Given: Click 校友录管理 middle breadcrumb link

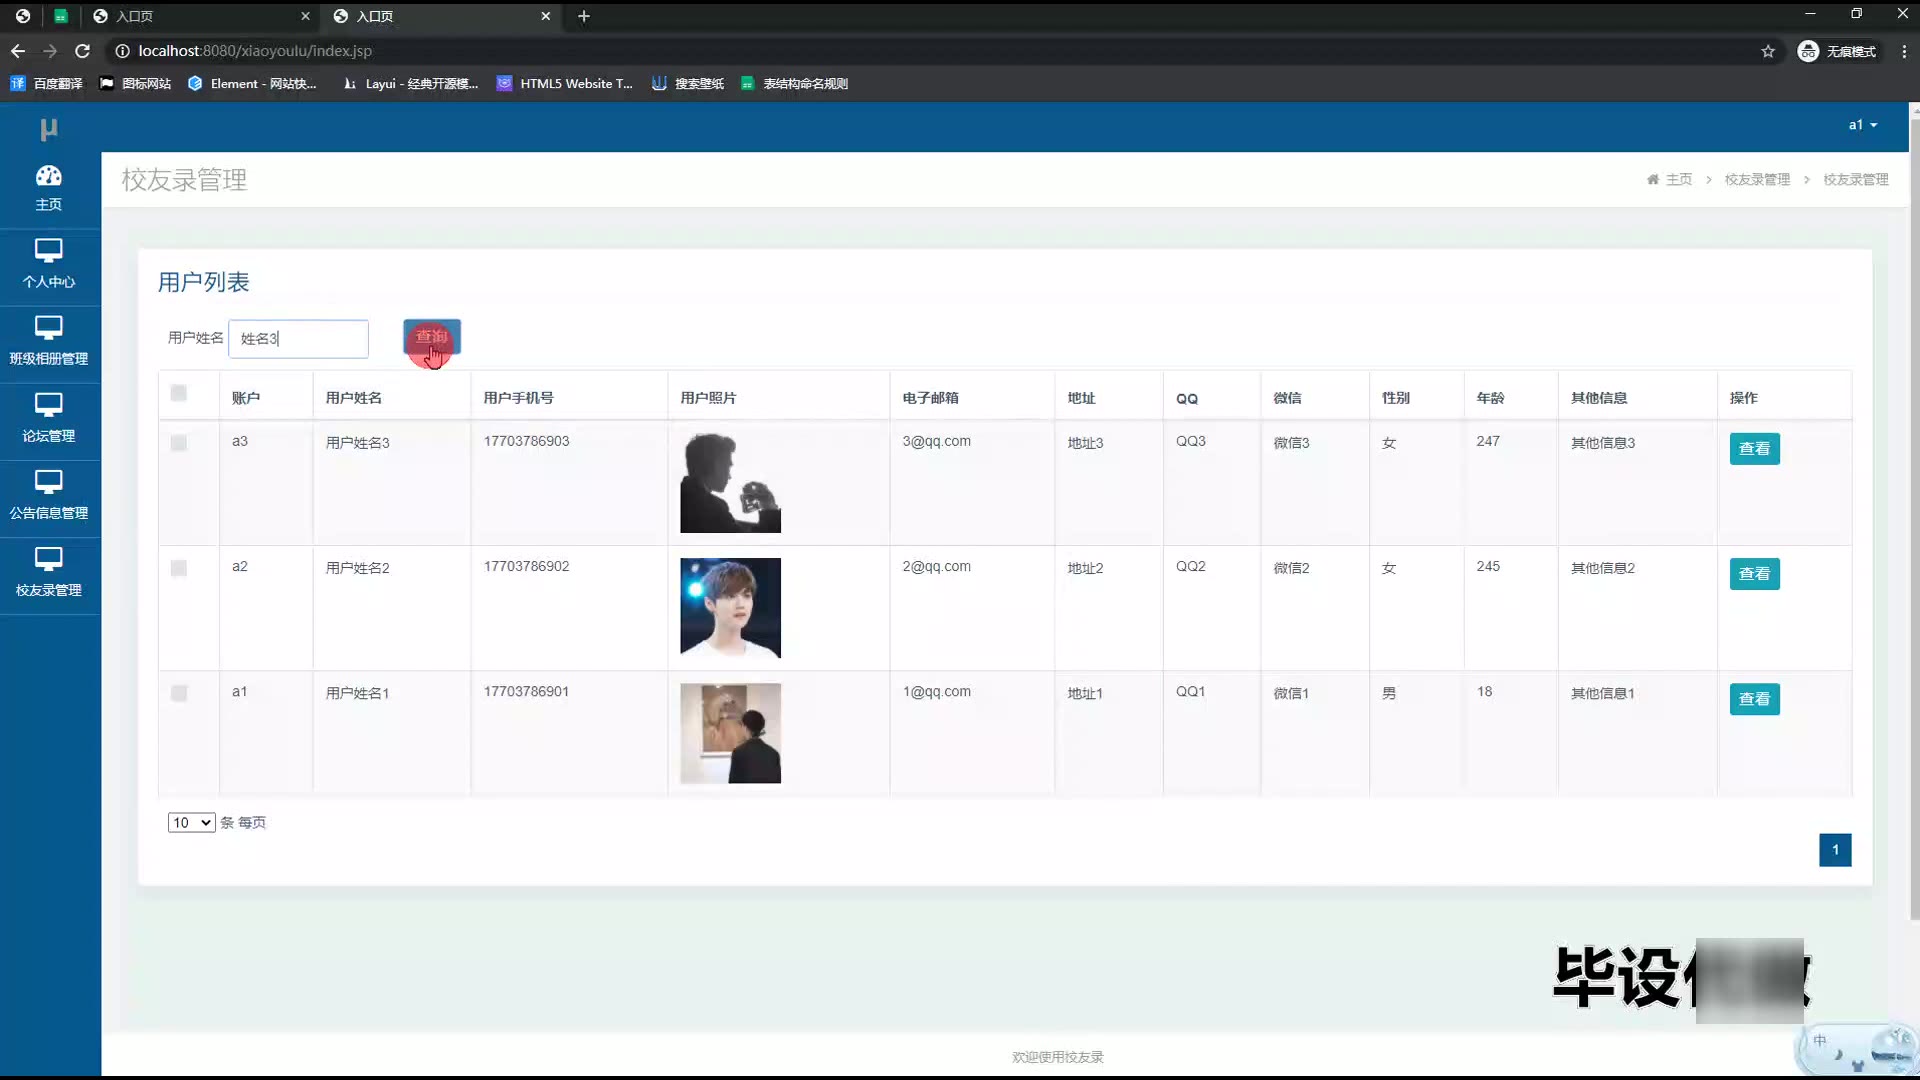Looking at the screenshot, I should point(1757,180).
